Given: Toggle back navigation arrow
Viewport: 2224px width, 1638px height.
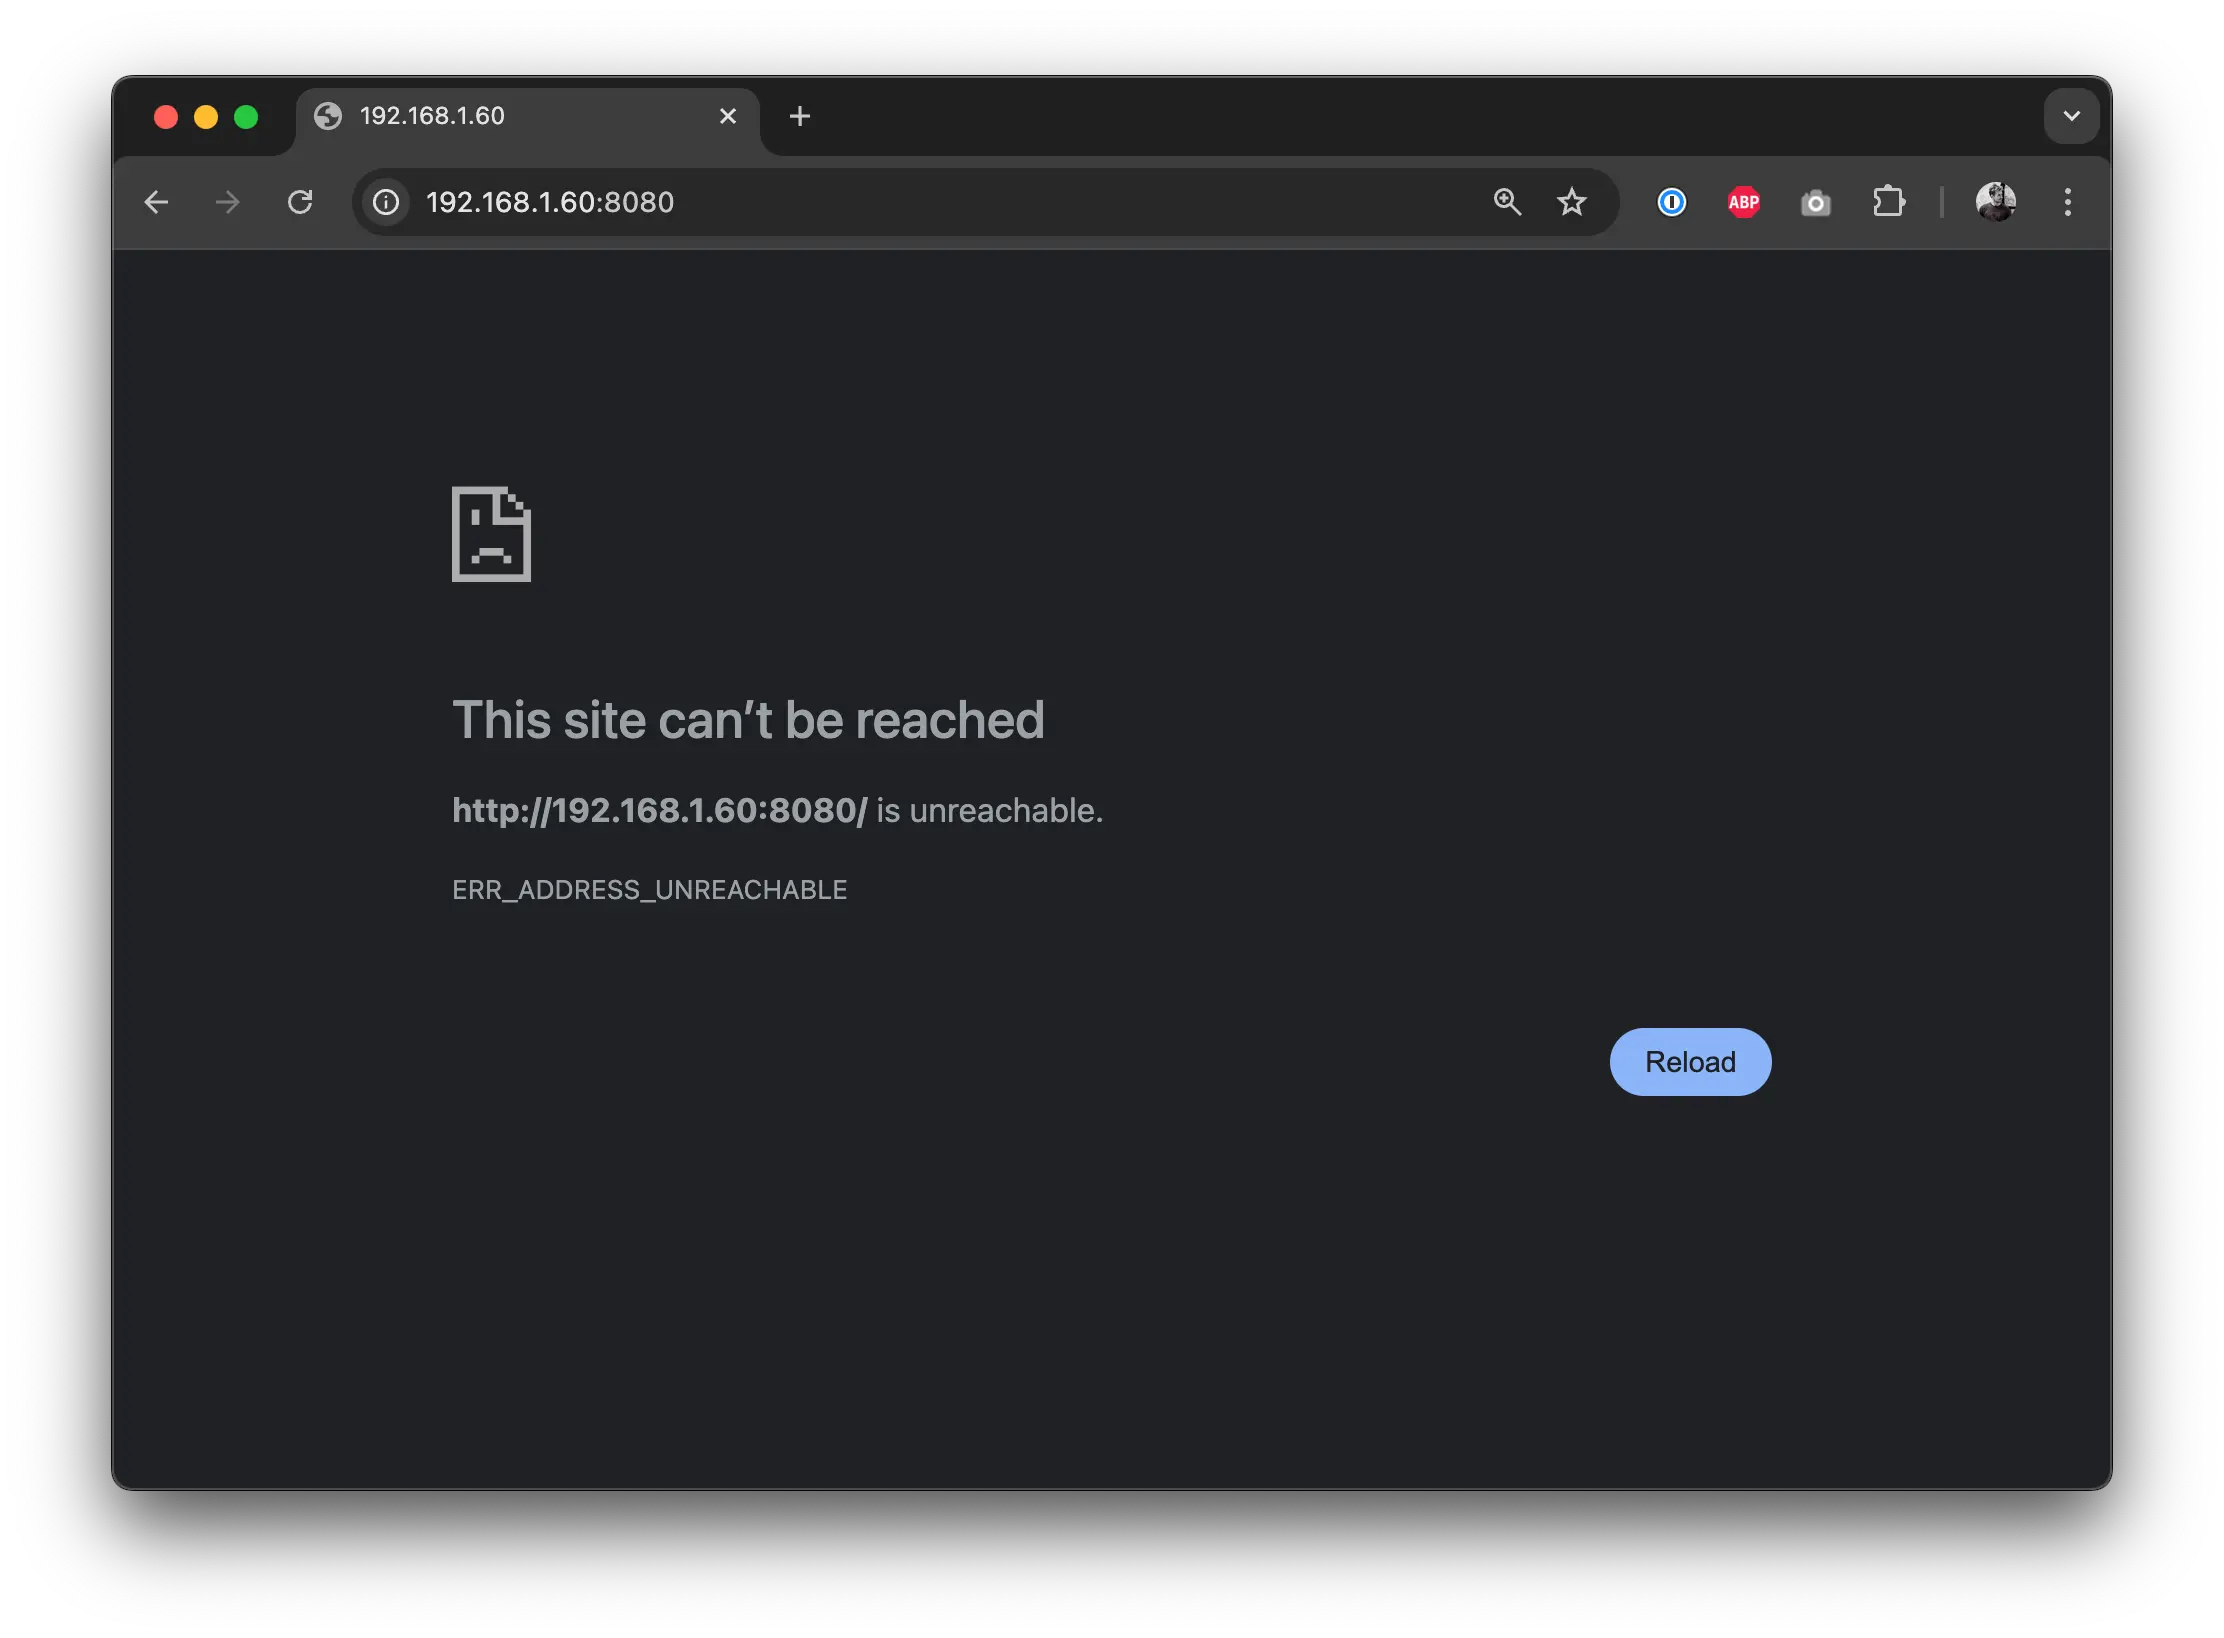Looking at the screenshot, I should click(157, 202).
